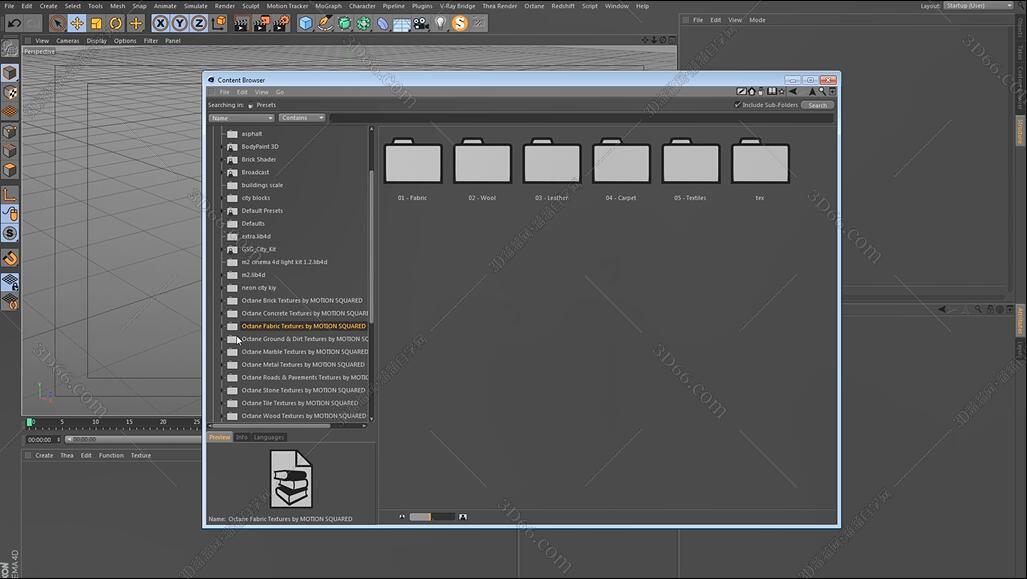Expand Octane Fabric Textures tree node

(x=222, y=326)
